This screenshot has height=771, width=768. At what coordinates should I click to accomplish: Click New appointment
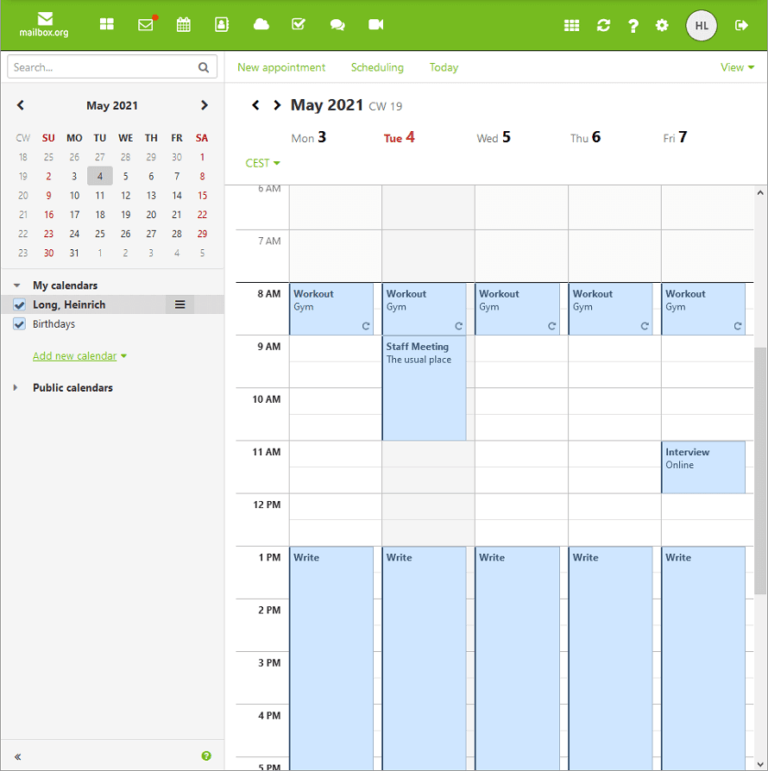click(x=281, y=68)
